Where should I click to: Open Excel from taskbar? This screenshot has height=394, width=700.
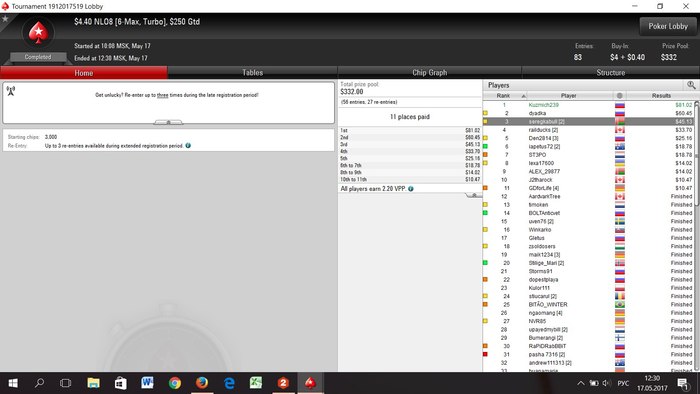pos(256,383)
